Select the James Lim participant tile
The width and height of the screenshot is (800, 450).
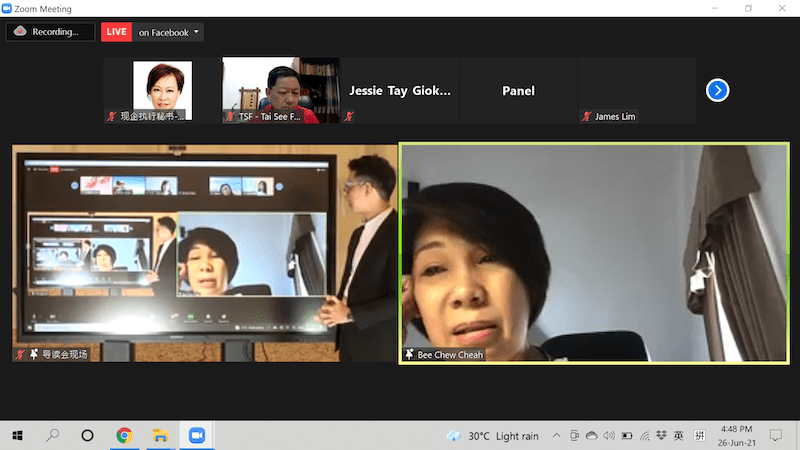coord(637,91)
